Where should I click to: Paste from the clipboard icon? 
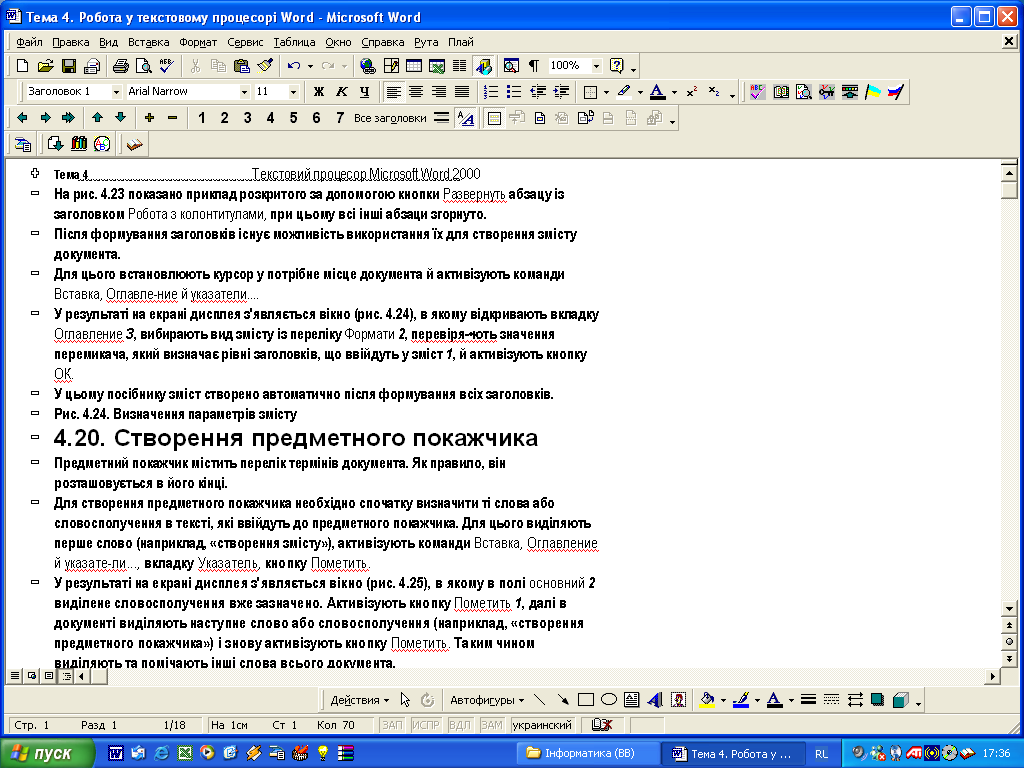coord(241,65)
